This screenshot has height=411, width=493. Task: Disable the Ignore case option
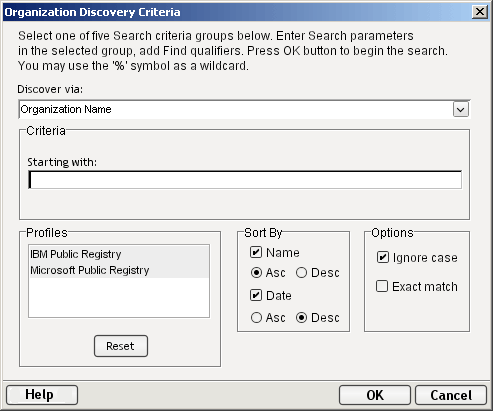tap(383, 257)
